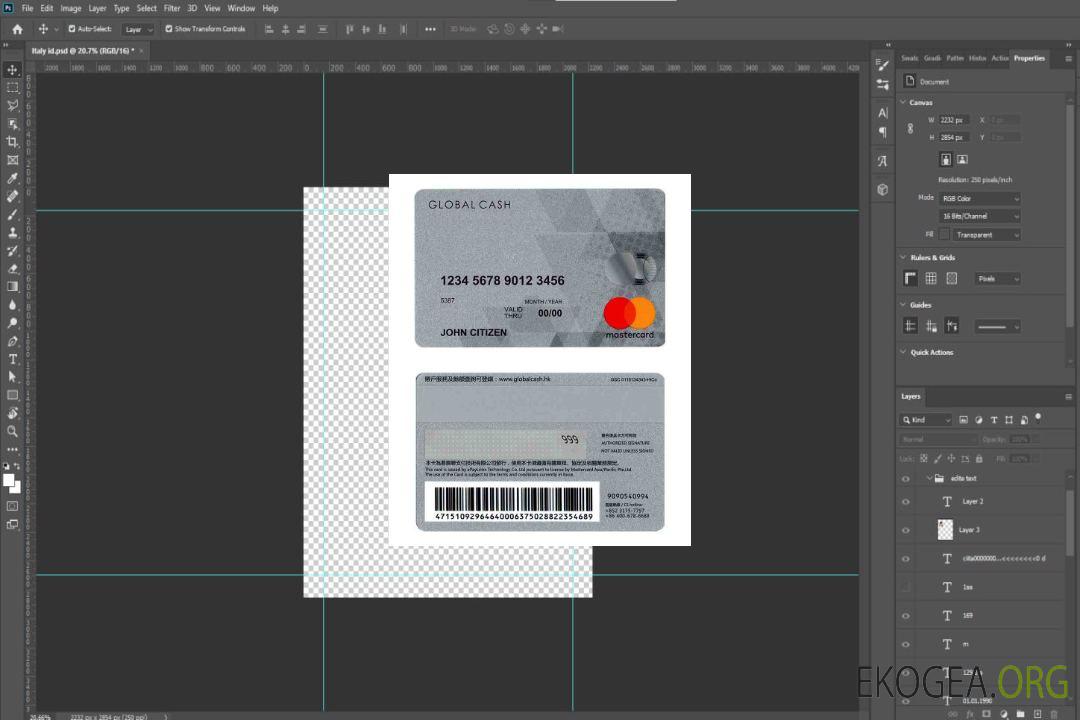Set canvas to portrait orientation
Viewport: 1080px width, 720px height.
click(946, 160)
